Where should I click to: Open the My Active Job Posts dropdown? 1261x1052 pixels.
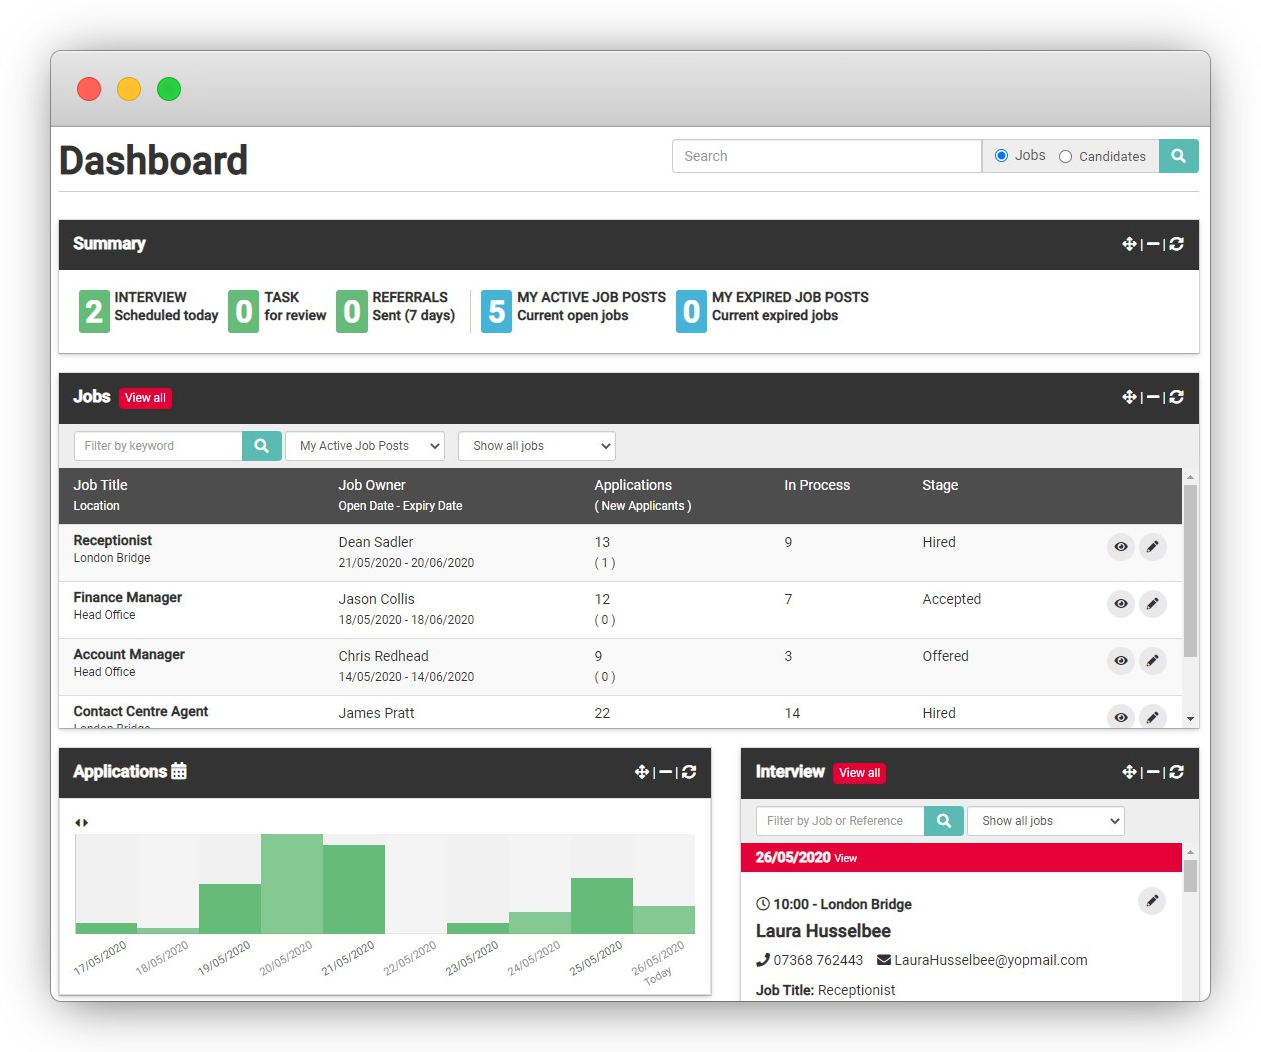[364, 446]
